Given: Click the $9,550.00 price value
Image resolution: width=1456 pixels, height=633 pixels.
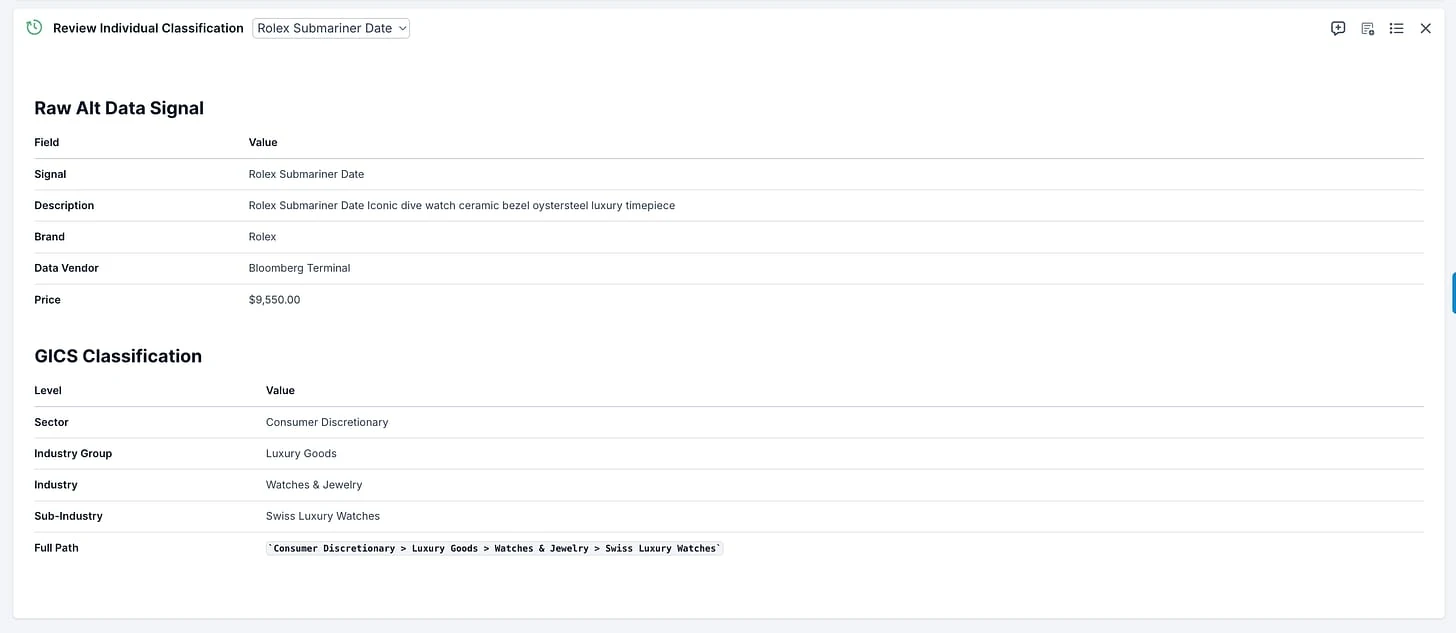Looking at the screenshot, I should point(274,300).
